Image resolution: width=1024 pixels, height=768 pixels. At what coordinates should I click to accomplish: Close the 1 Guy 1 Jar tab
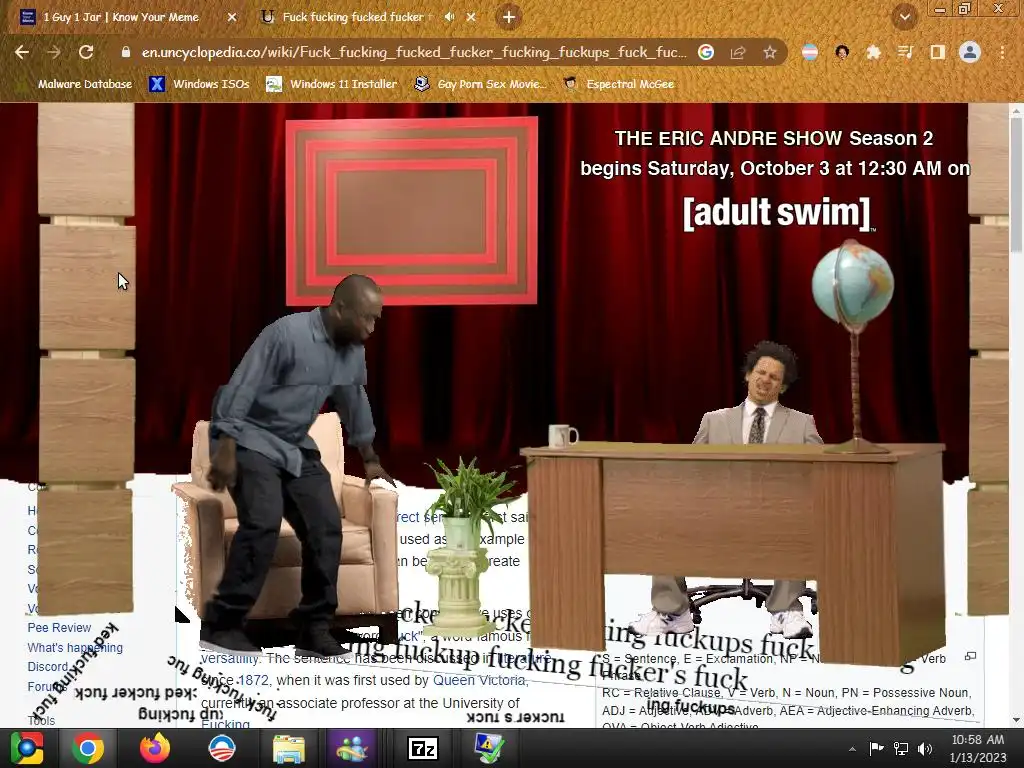232,17
